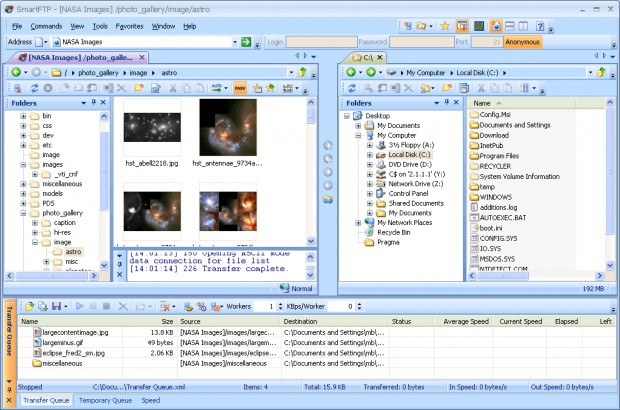Click the help question mark icon in toolbar

tap(540, 25)
